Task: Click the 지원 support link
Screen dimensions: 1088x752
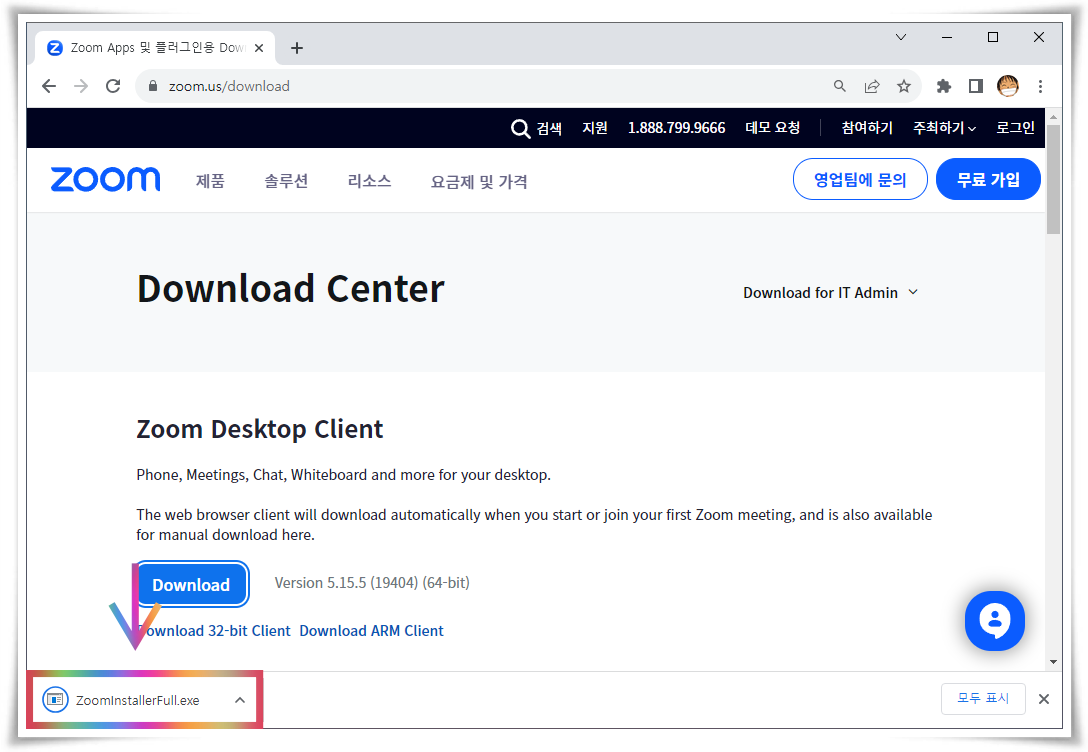Action: coord(595,128)
